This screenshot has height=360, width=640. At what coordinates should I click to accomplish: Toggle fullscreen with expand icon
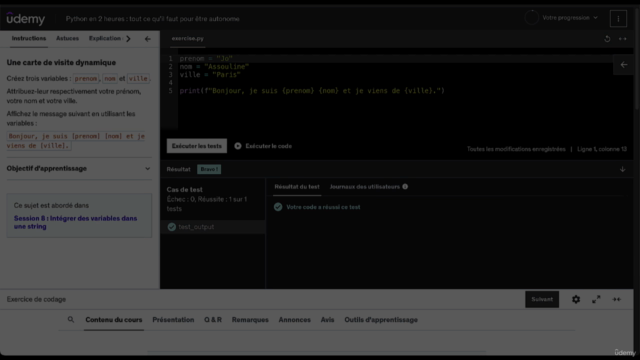596,299
